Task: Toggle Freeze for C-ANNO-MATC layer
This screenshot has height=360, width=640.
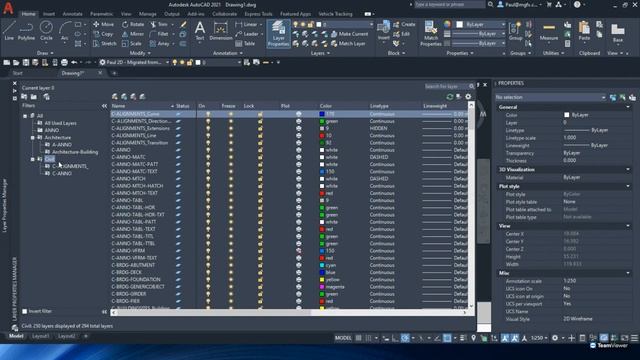Action: pyautogui.click(x=231, y=157)
